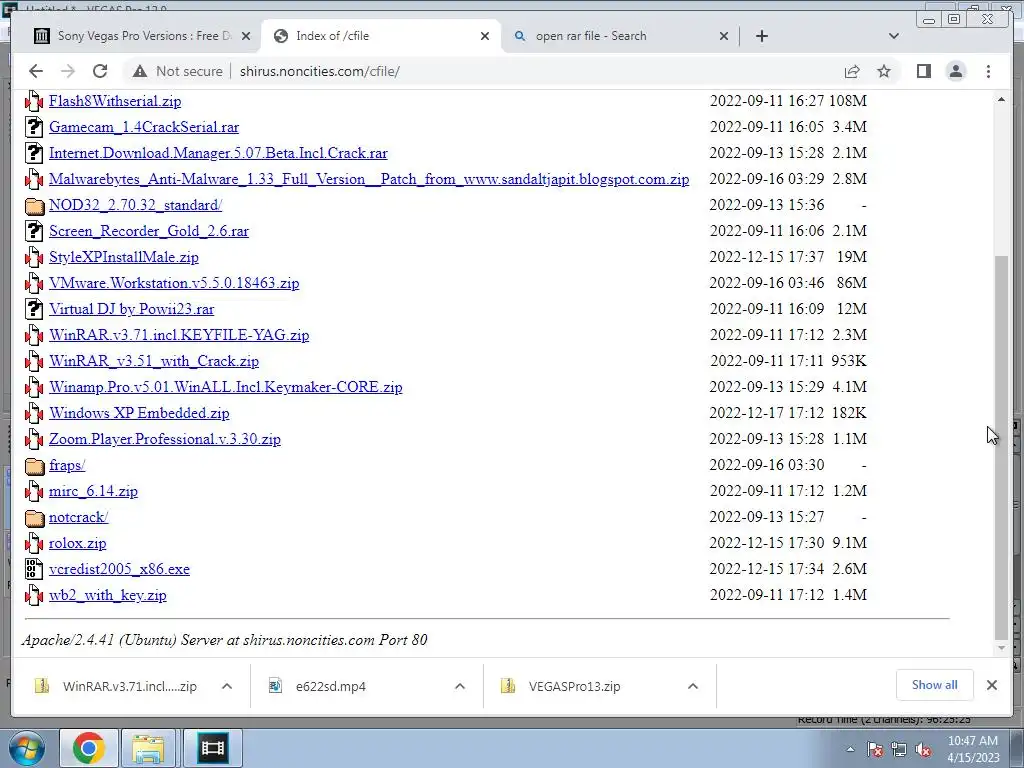Screen dimensions: 1024x768
Task: Download VMware.Workstation.v5.5.0.18463.zip
Action: coord(174,283)
